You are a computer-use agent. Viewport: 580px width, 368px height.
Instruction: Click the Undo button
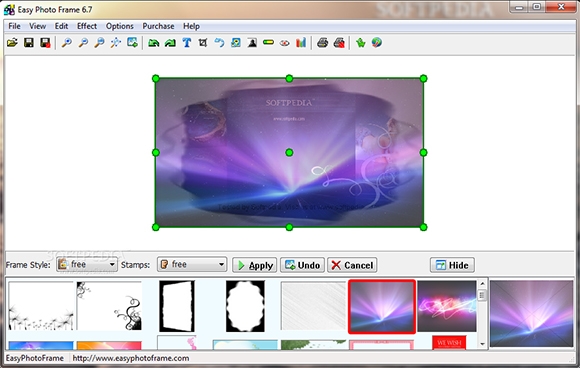click(x=302, y=265)
